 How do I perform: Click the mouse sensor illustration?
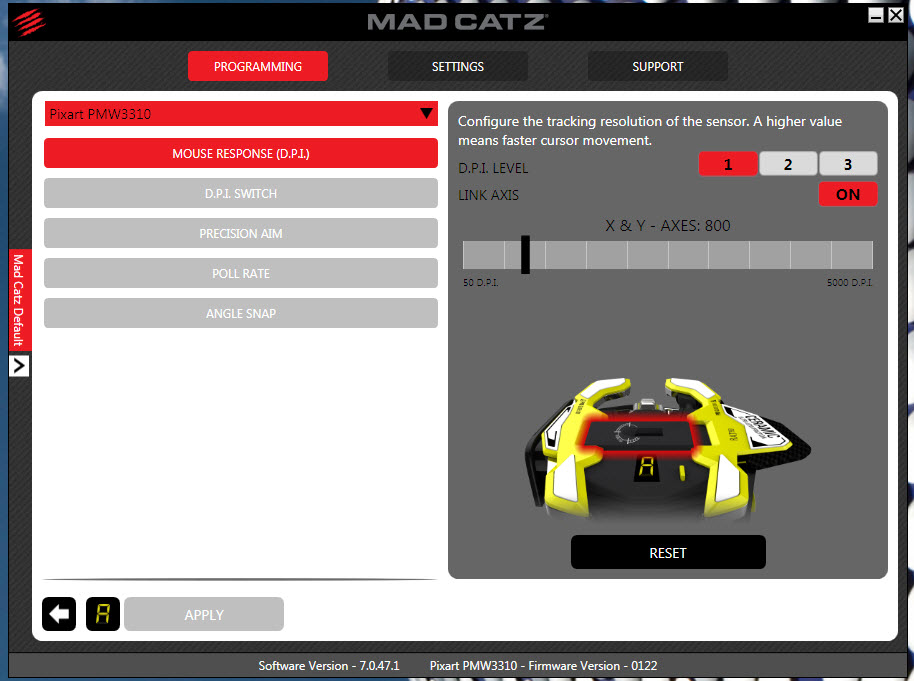667,449
